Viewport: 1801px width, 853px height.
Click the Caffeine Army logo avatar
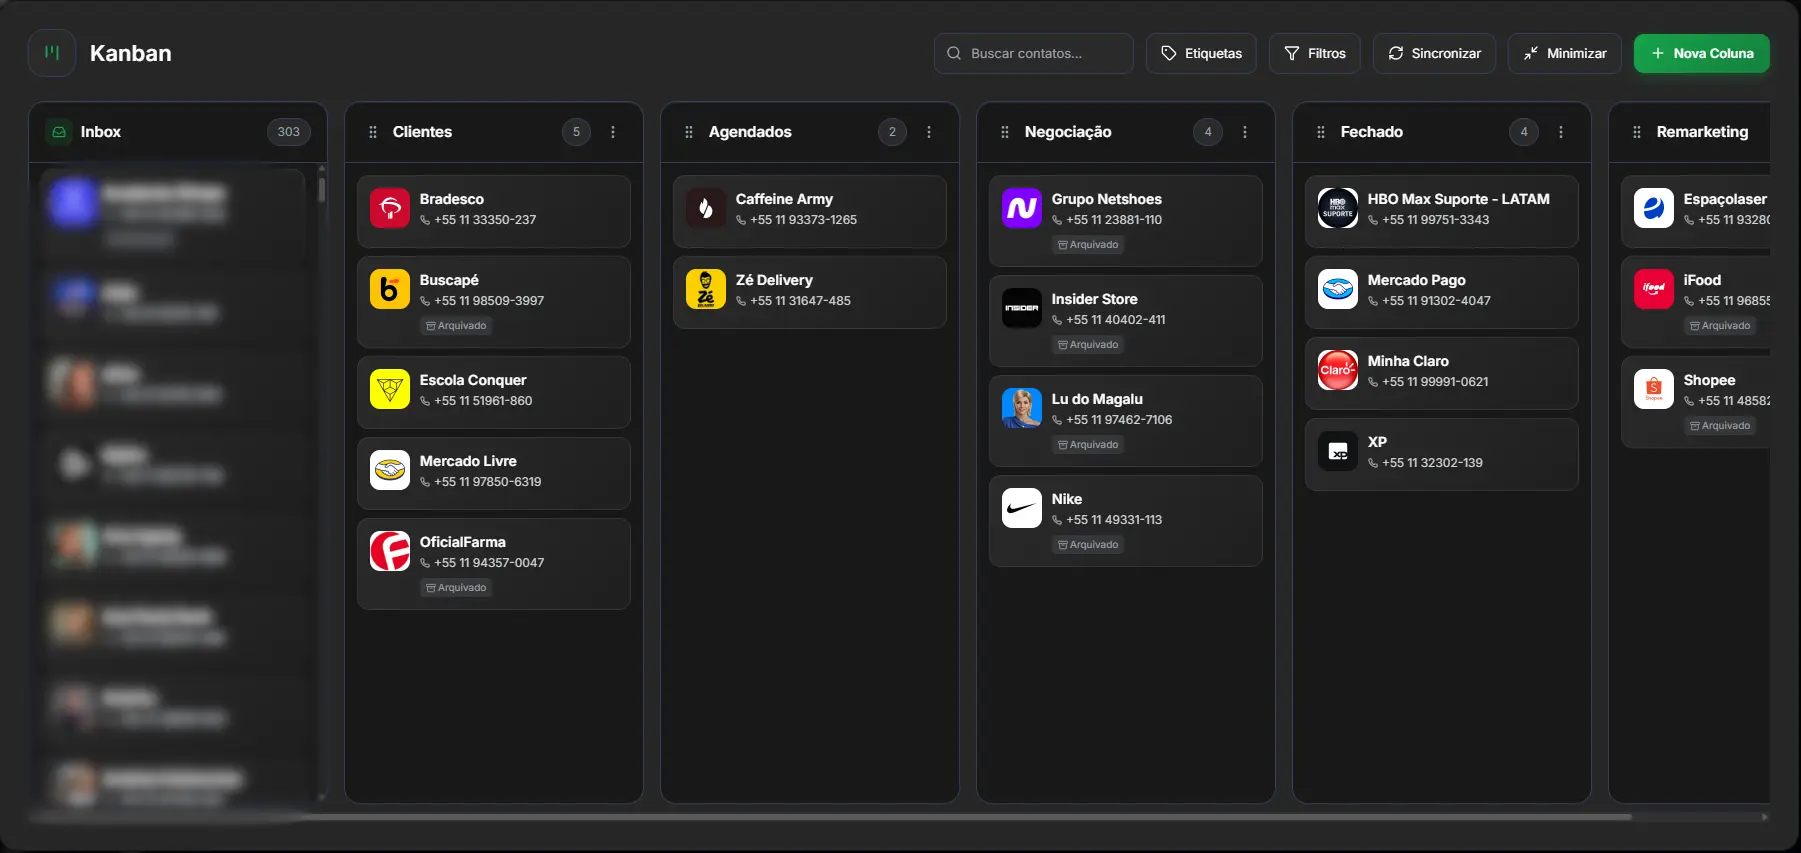click(x=706, y=208)
